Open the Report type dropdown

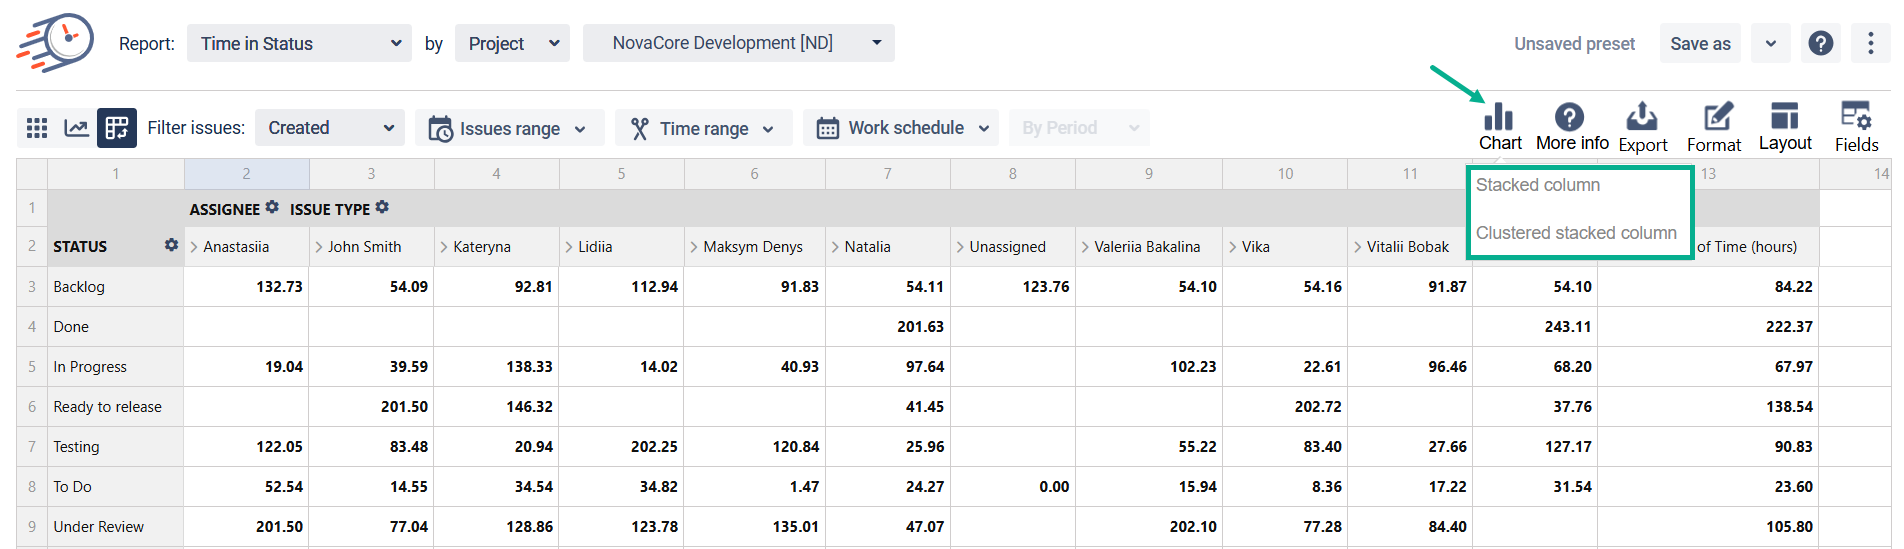[x=299, y=43]
